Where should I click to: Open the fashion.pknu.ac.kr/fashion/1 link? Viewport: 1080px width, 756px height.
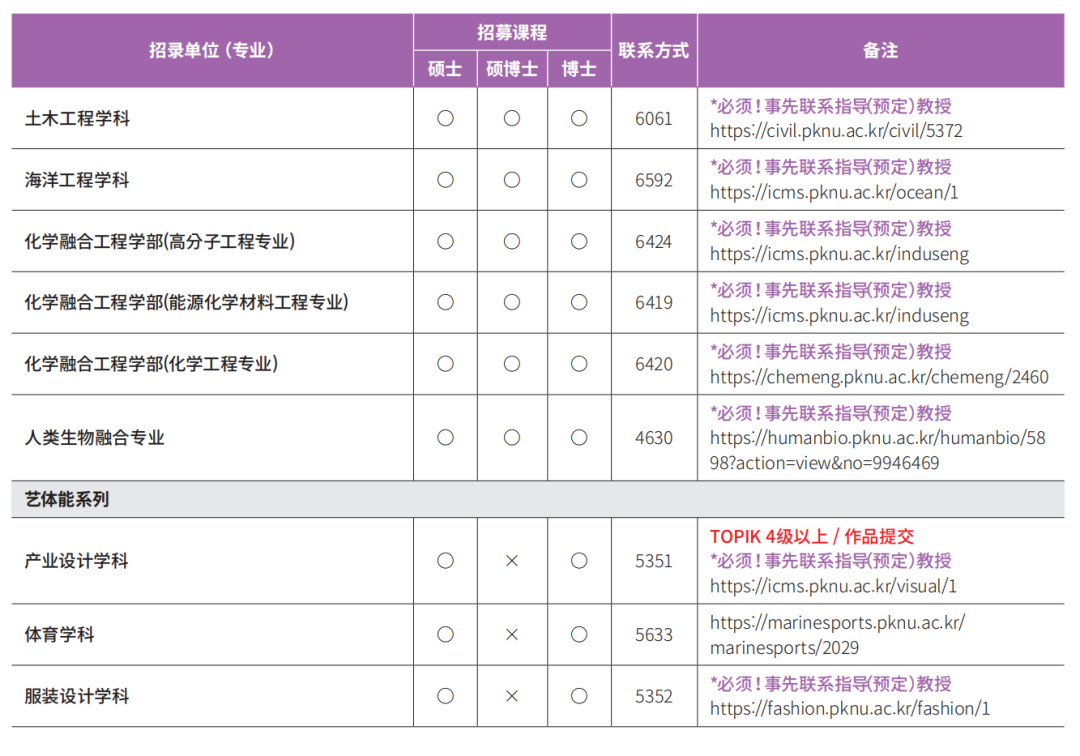click(x=849, y=709)
